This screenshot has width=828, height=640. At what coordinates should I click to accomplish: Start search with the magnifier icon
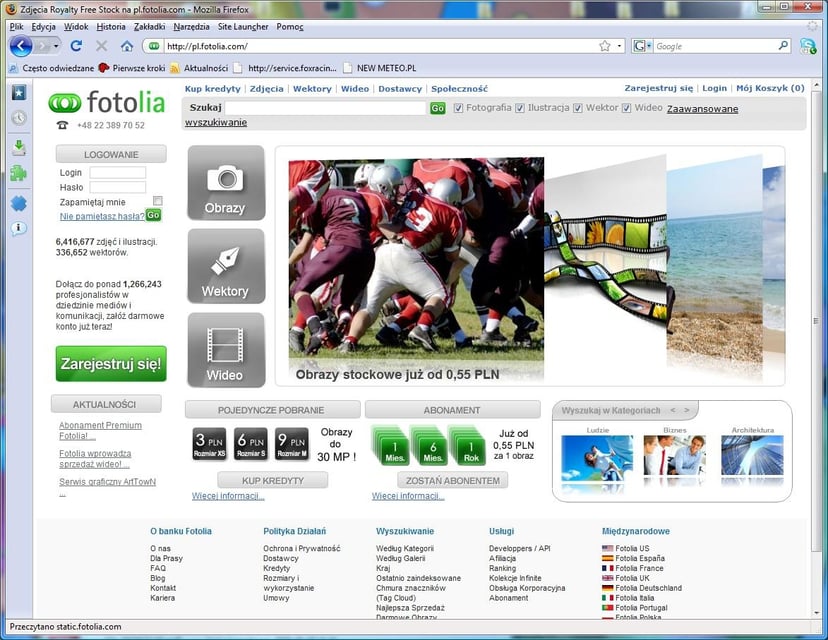coord(784,46)
